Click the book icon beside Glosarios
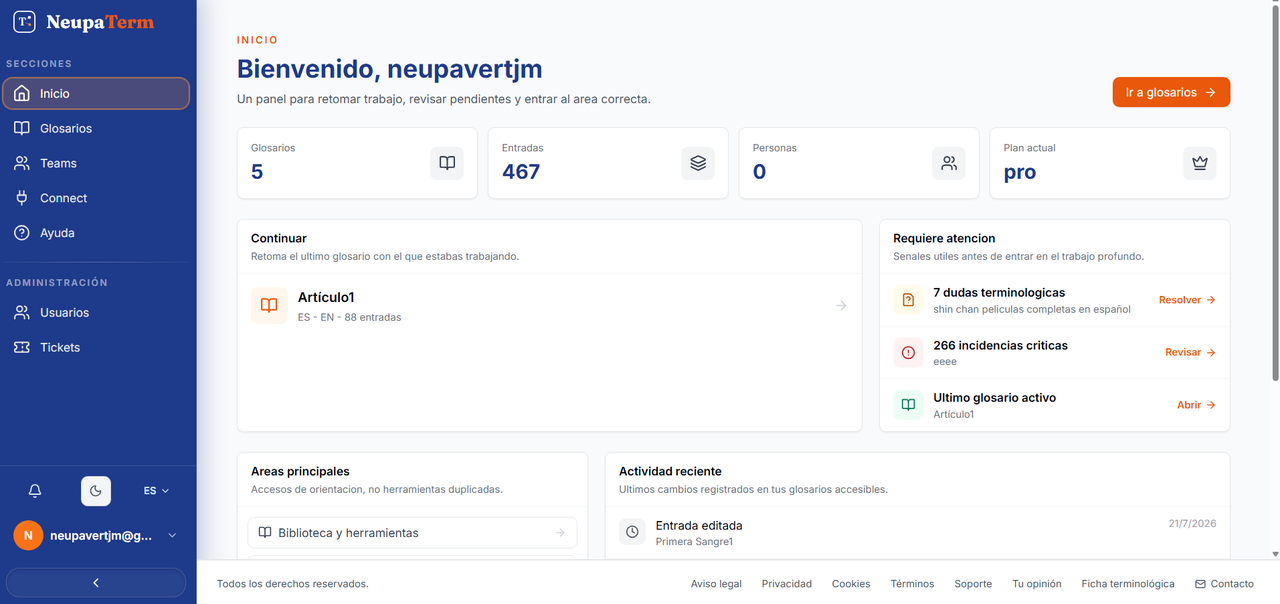1280x604 pixels. click(x=22, y=128)
